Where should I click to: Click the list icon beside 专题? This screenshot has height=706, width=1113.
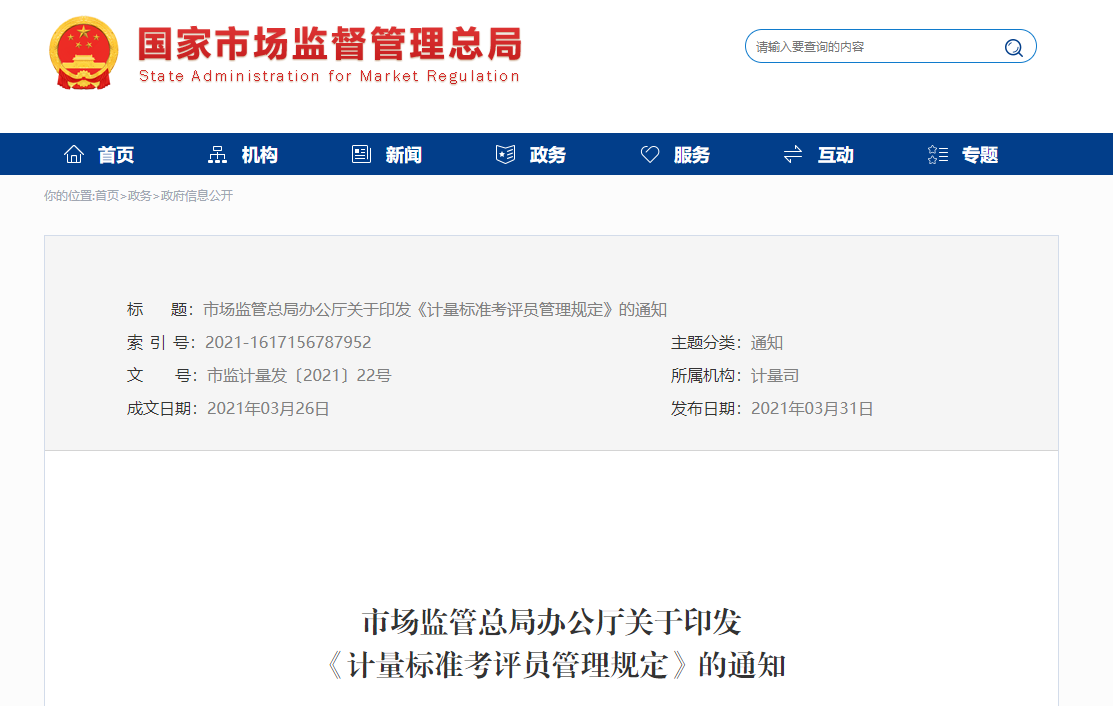pyautogui.click(x=938, y=154)
